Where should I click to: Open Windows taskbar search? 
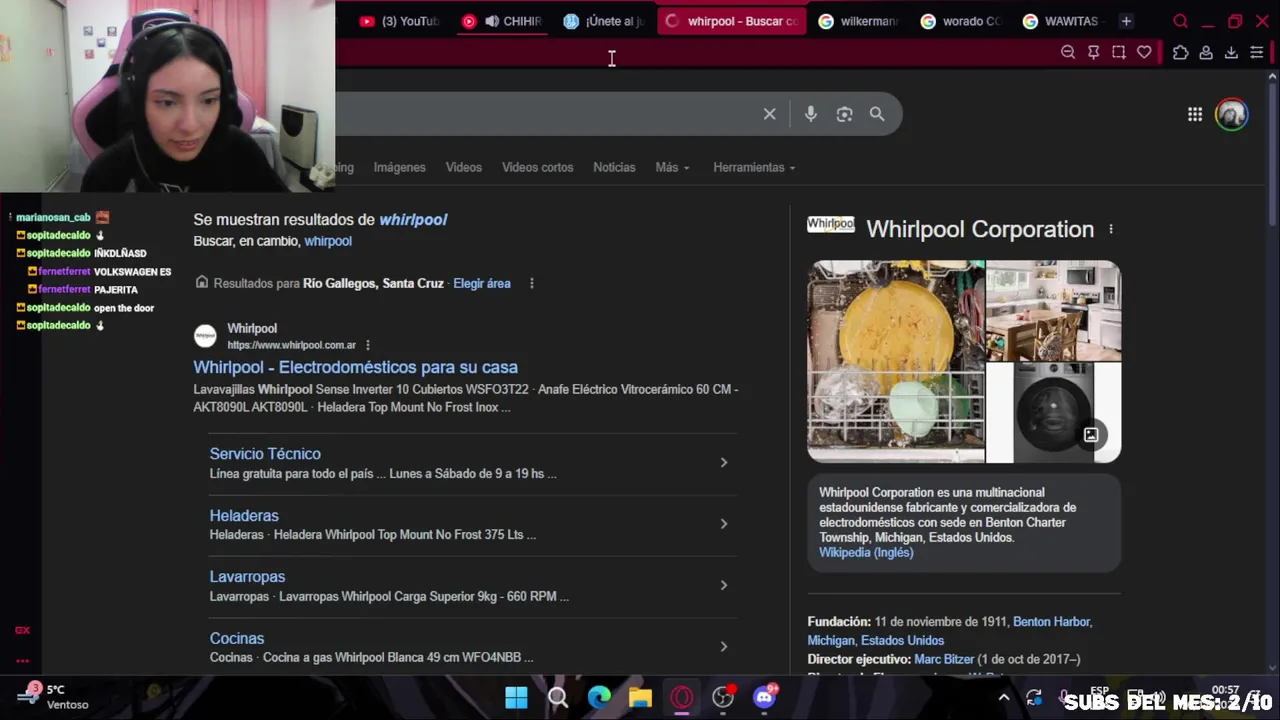tap(558, 697)
